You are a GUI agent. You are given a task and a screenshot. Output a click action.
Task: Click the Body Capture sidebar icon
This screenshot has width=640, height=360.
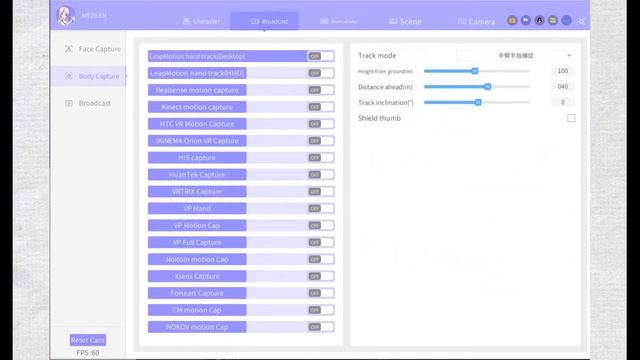69,76
